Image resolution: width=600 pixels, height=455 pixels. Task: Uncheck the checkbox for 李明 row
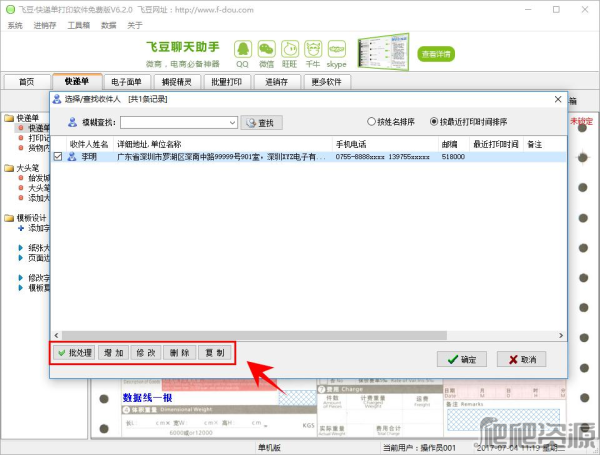pyautogui.click(x=58, y=157)
